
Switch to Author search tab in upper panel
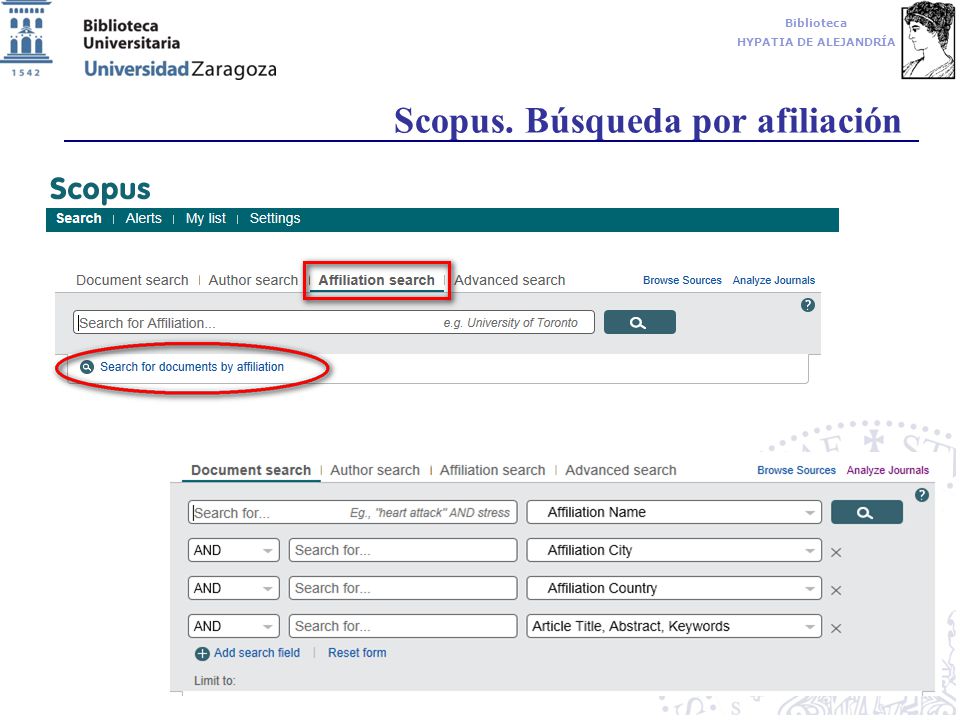[253, 280]
